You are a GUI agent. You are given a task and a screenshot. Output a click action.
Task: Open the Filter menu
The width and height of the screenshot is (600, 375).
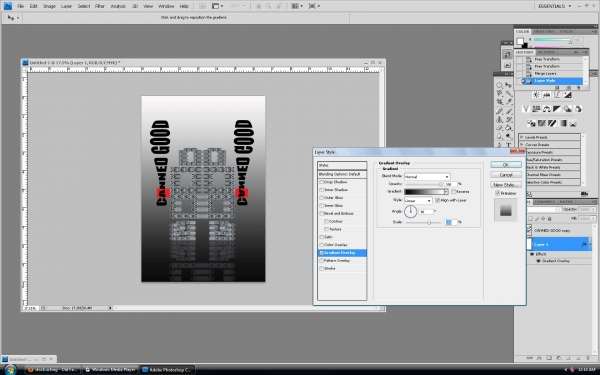(x=100, y=6)
